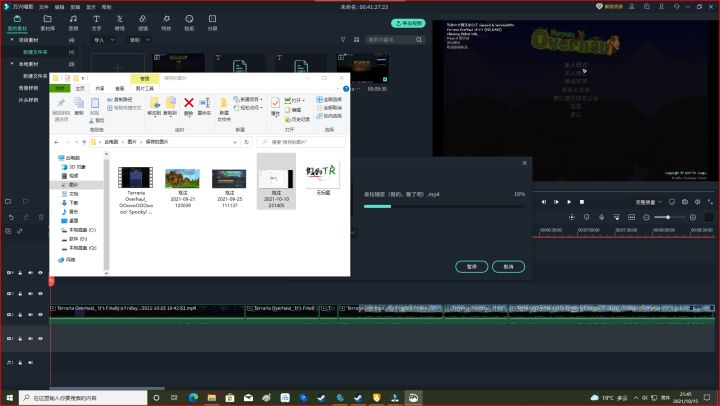Click the Explorer refresh button
The height and width of the screenshot is (406, 720).
pos(247,142)
